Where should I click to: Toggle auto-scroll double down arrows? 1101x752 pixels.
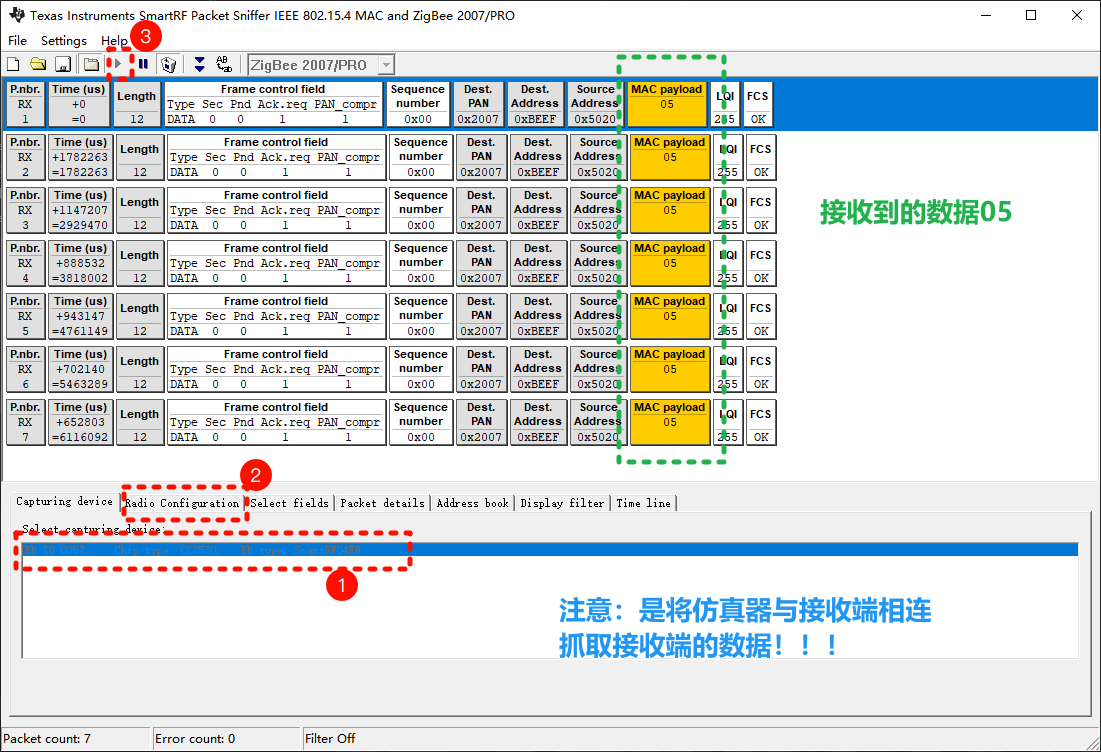[x=199, y=65]
